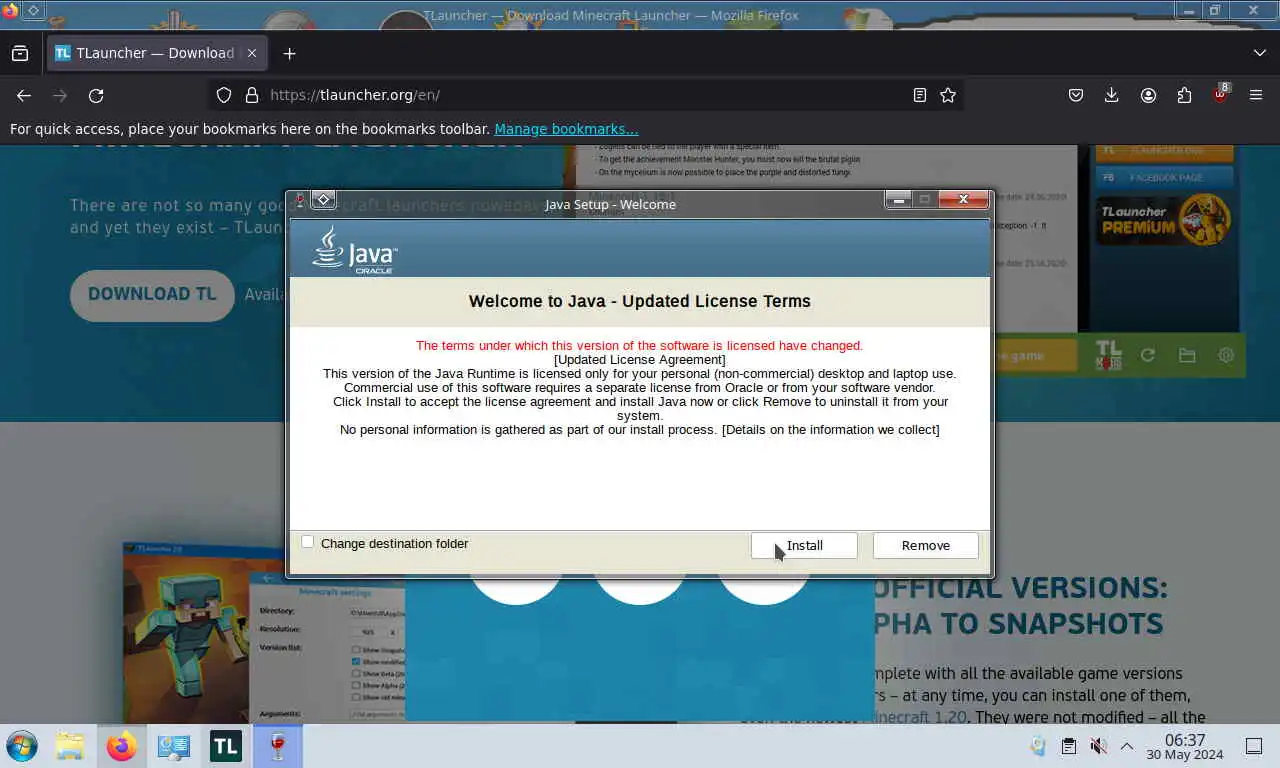Close the TLauncher tab

click(x=252, y=53)
